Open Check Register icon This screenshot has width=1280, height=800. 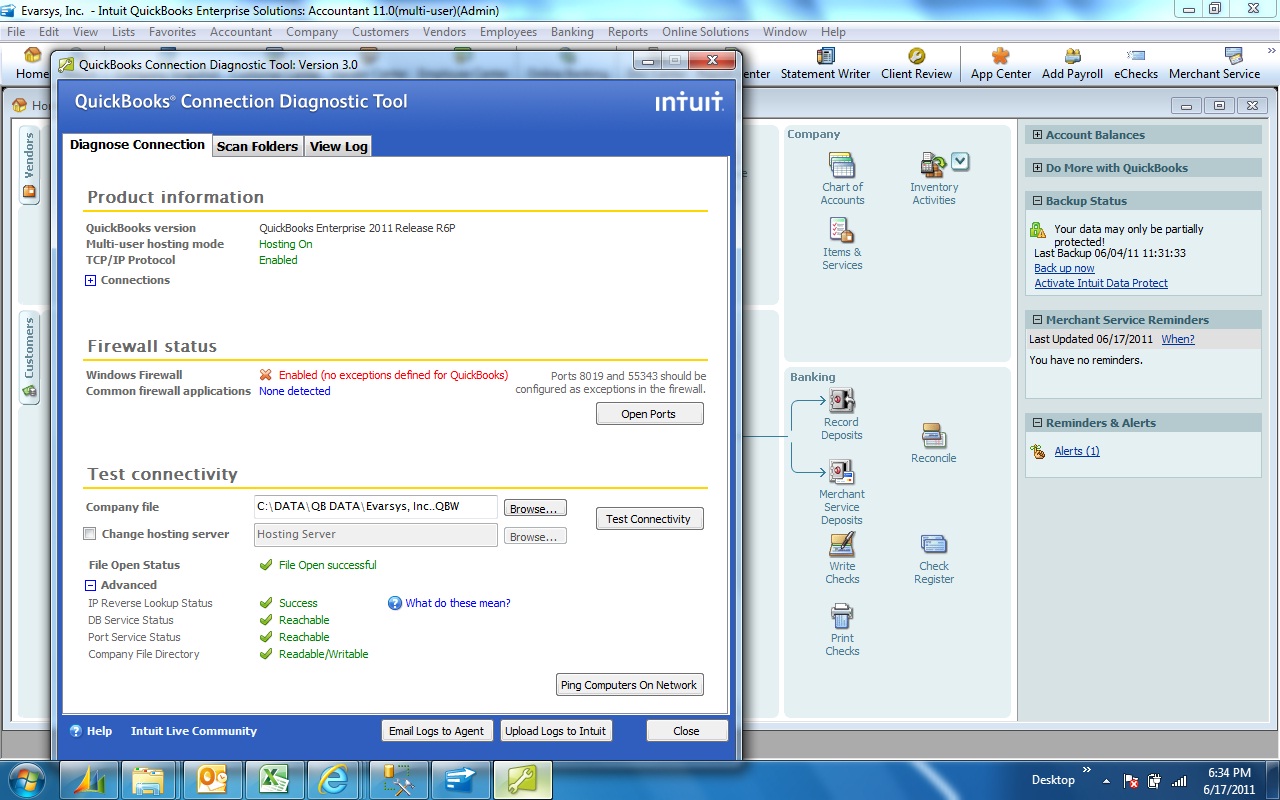934,544
